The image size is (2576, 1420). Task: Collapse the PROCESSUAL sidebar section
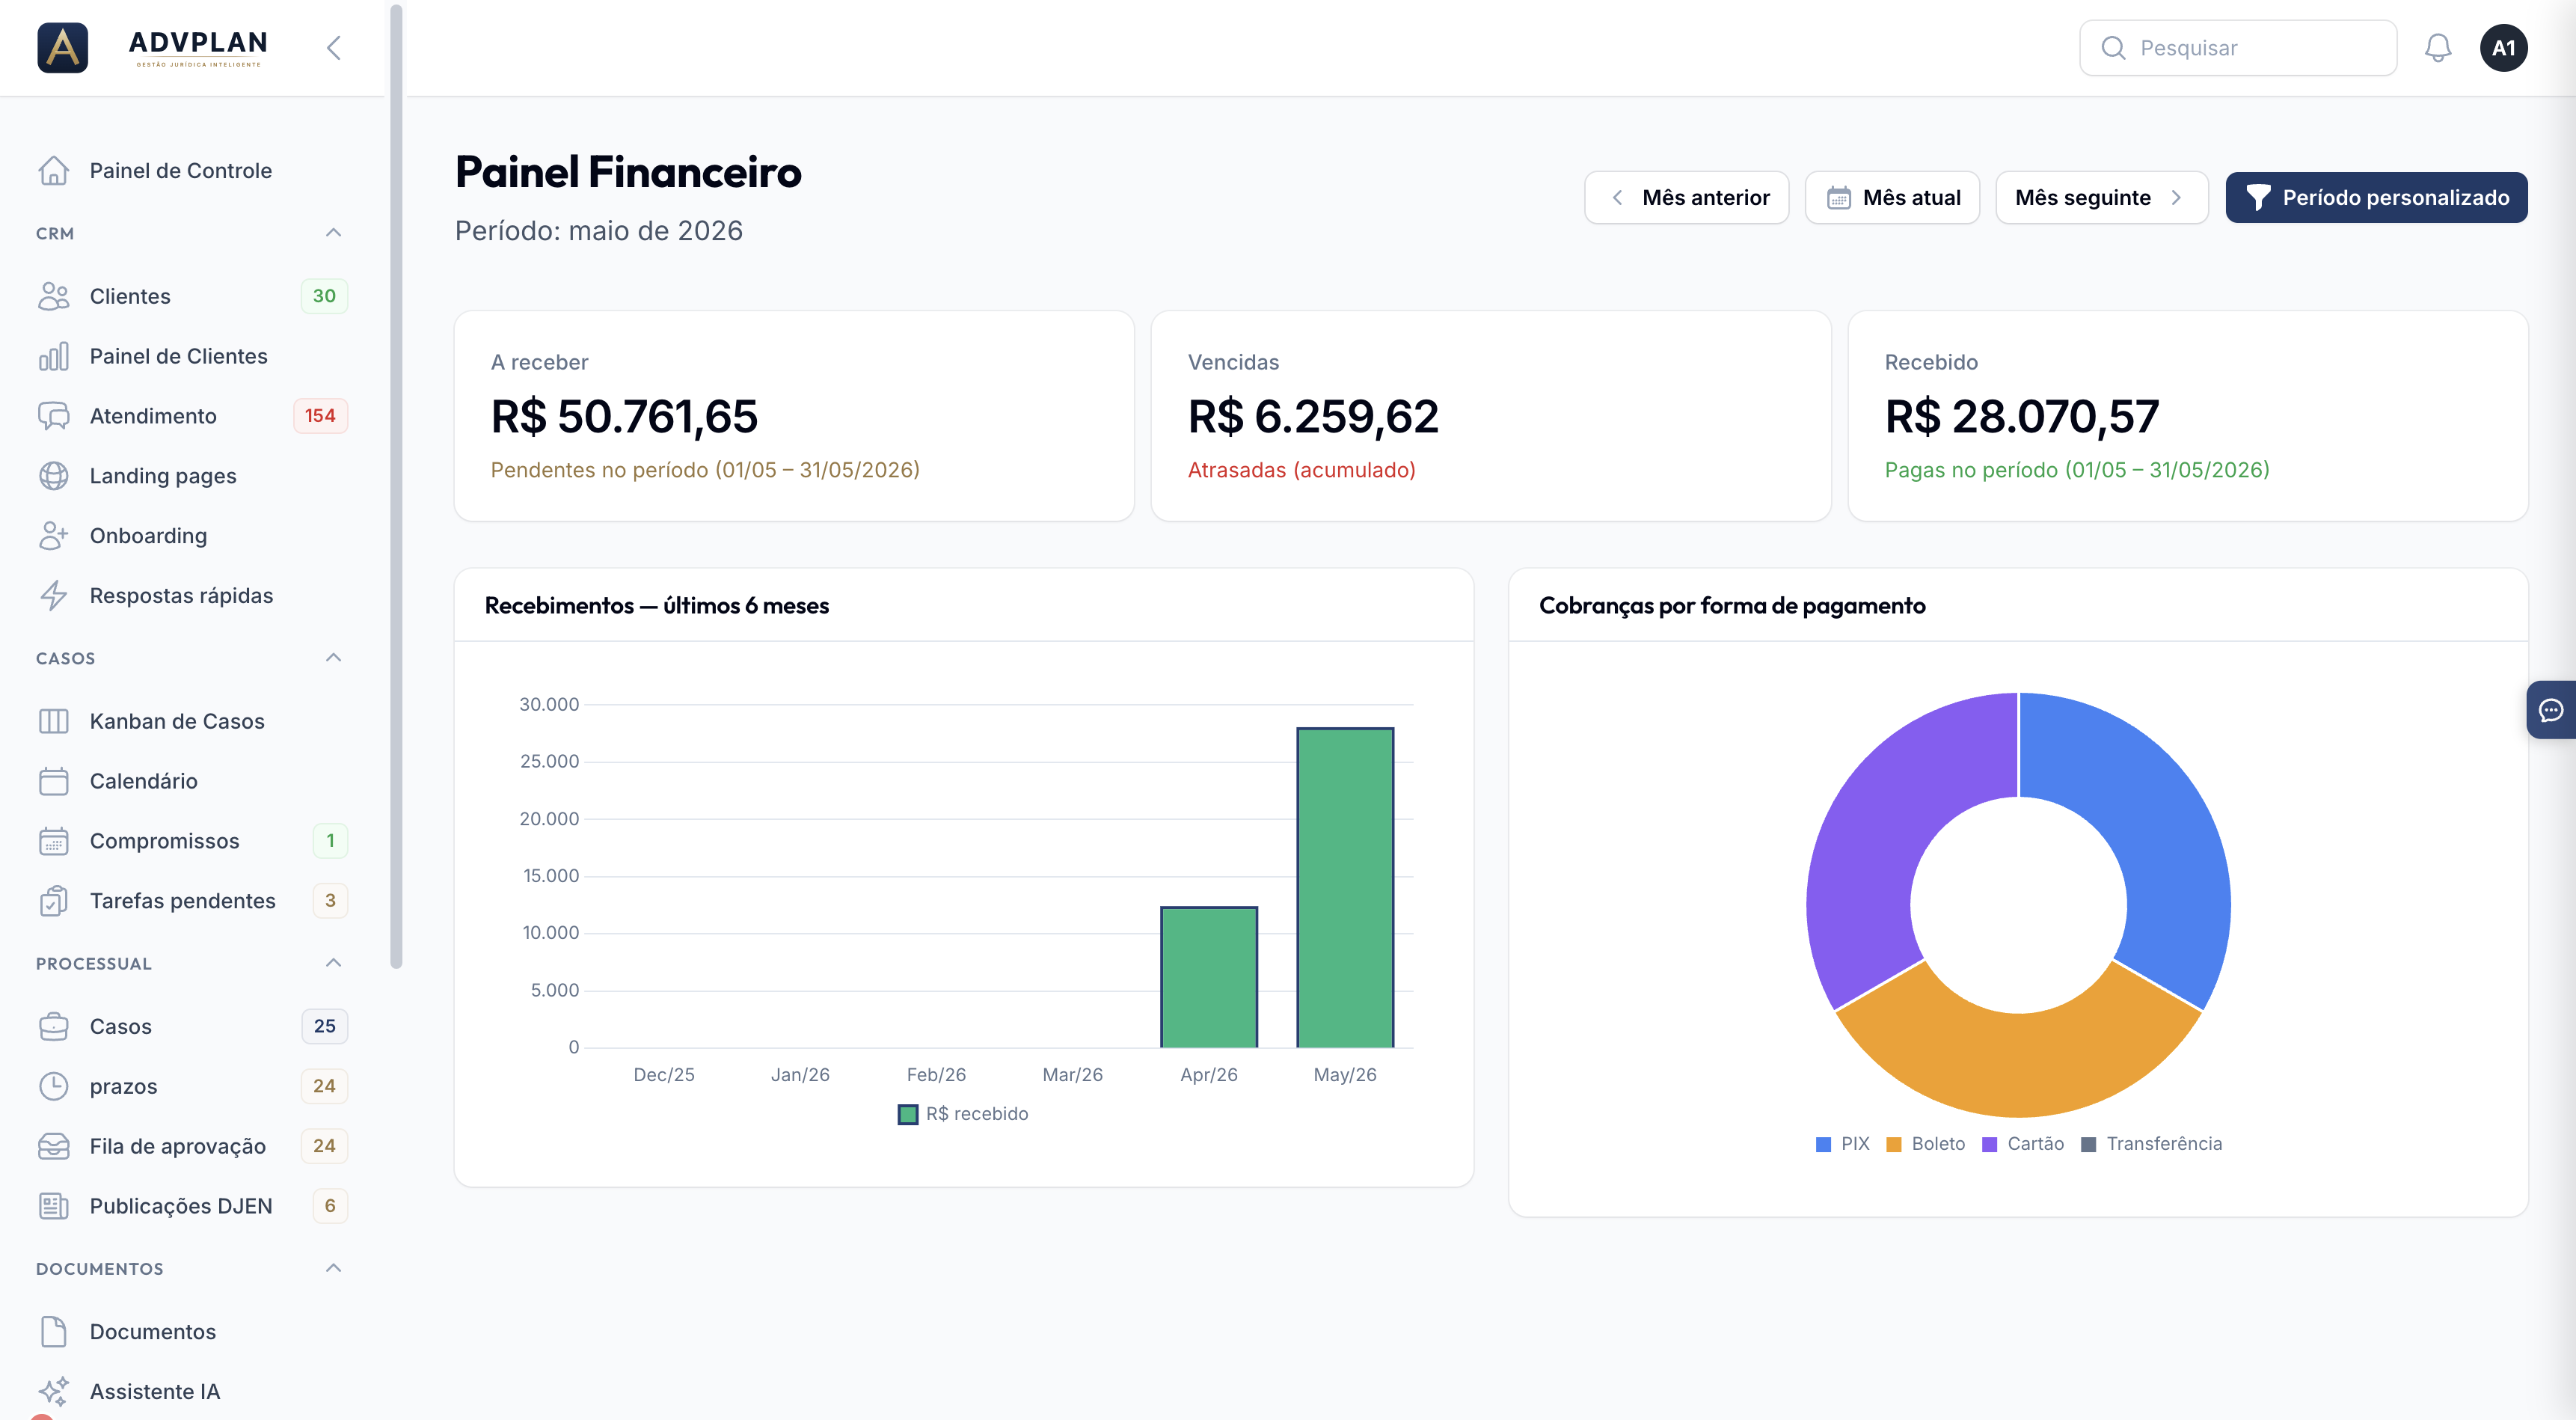(x=334, y=963)
